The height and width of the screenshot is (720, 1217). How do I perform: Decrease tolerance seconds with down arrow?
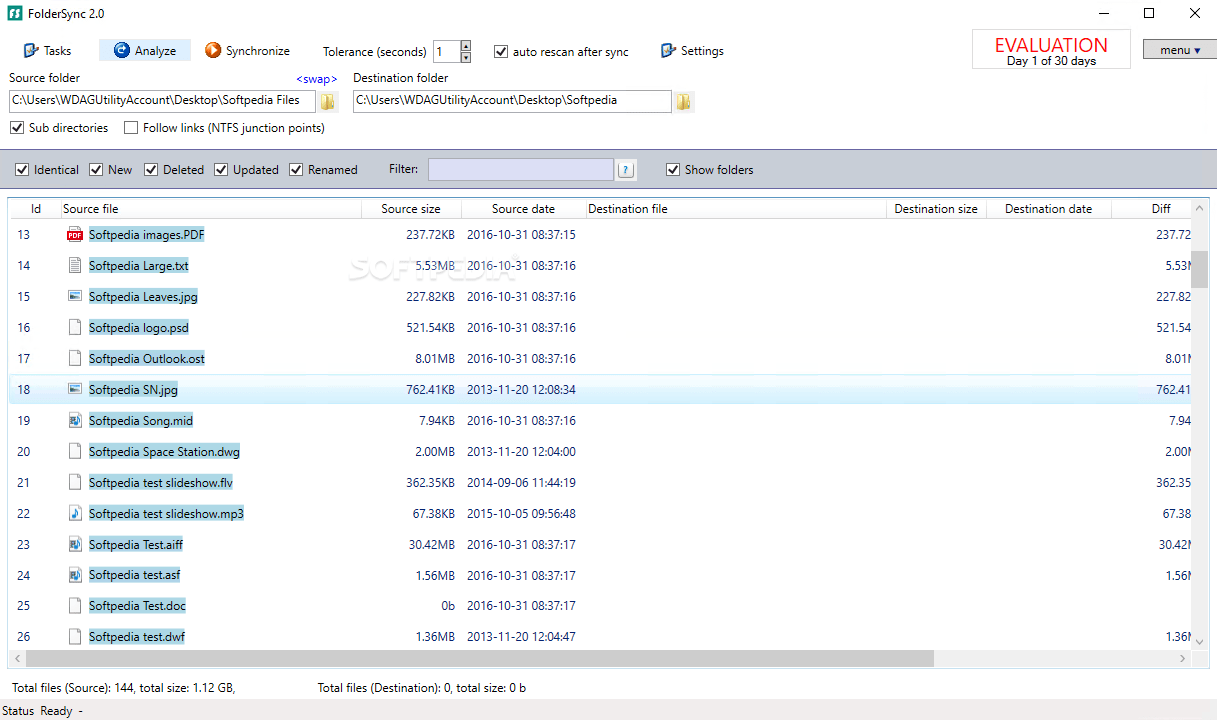coord(465,57)
